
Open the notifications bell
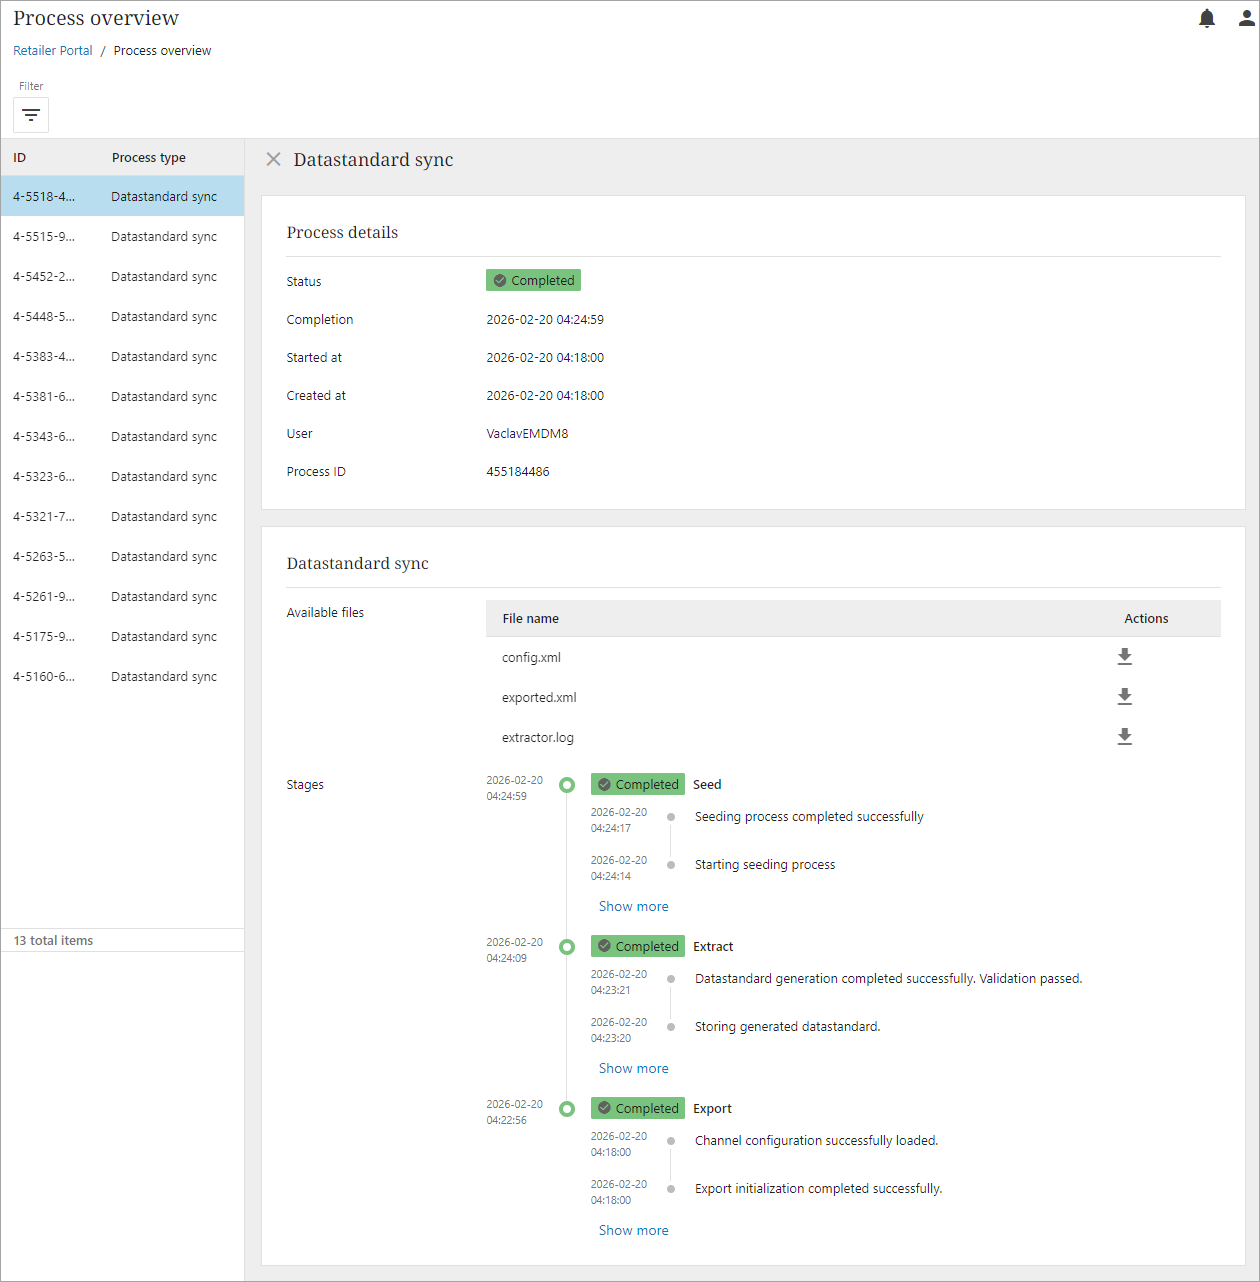coord(1207,19)
